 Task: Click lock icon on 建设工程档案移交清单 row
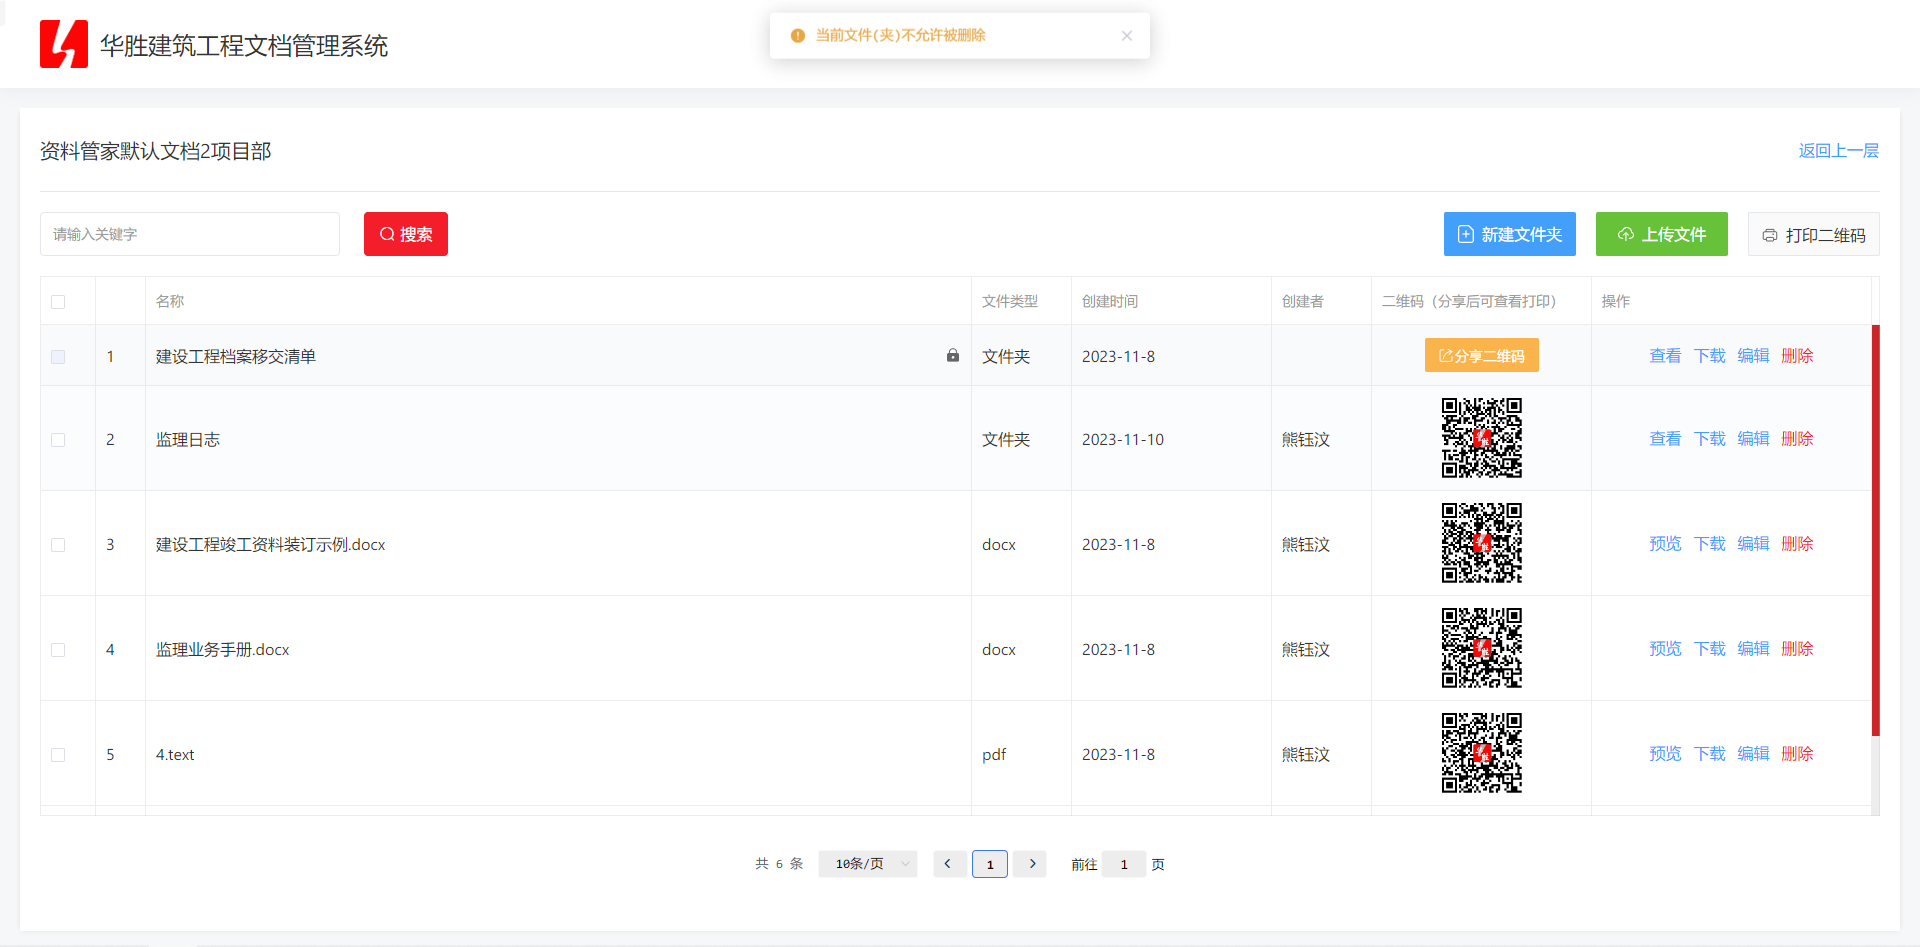pos(953,355)
